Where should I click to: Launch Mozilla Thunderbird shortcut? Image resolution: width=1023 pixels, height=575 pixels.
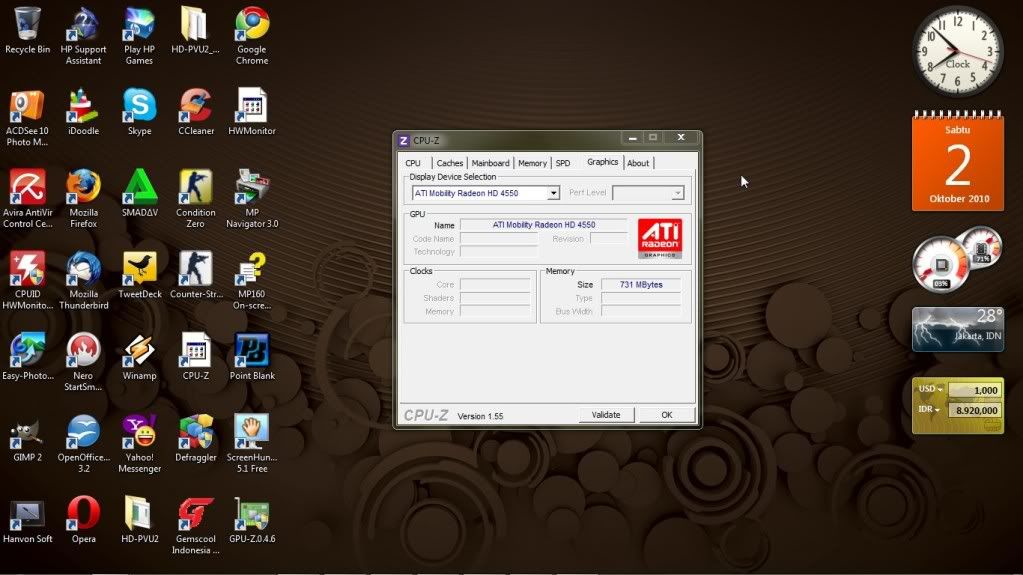(x=84, y=281)
